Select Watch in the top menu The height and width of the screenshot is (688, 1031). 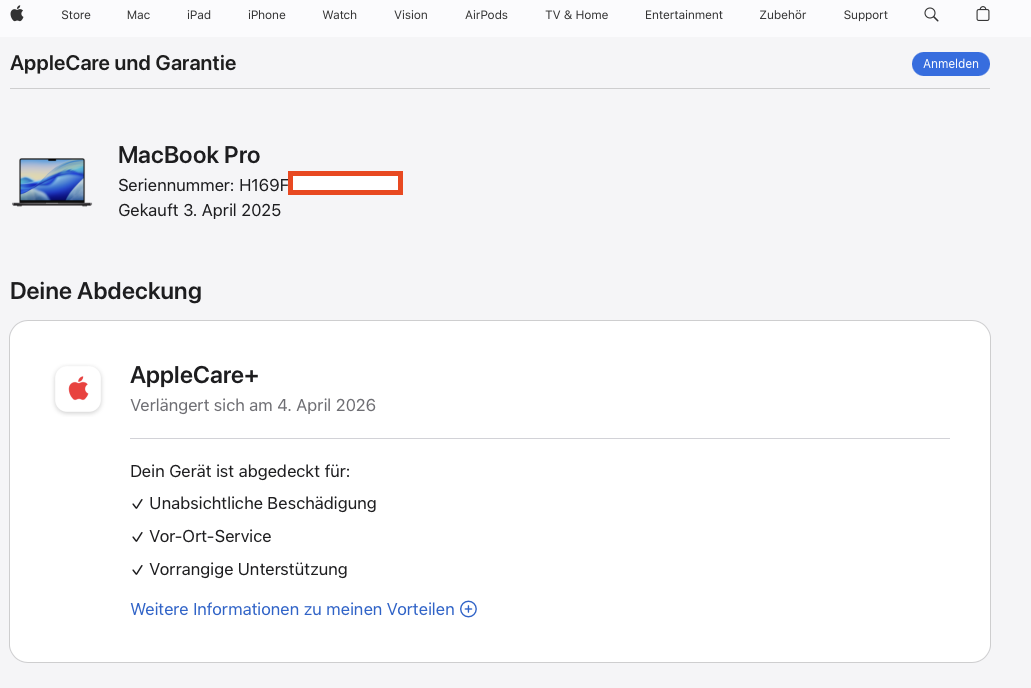(340, 15)
